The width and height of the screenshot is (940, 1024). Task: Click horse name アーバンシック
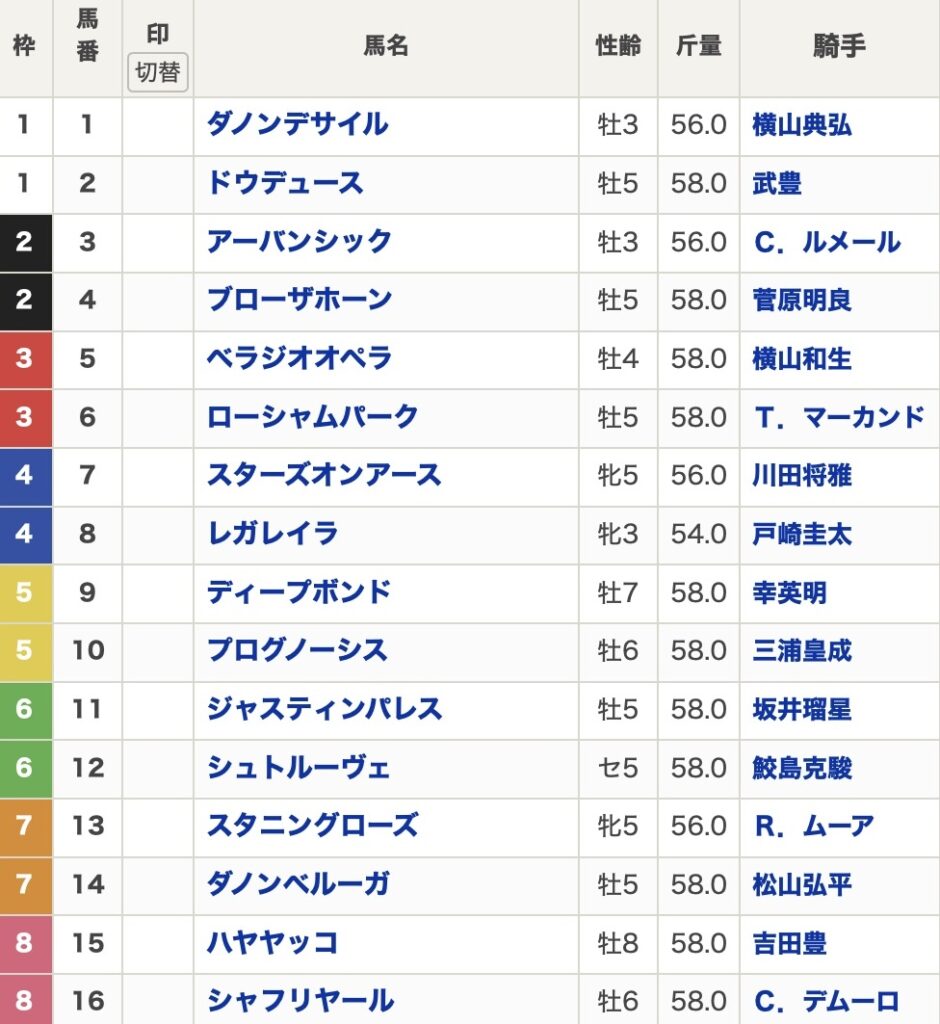(x=298, y=242)
